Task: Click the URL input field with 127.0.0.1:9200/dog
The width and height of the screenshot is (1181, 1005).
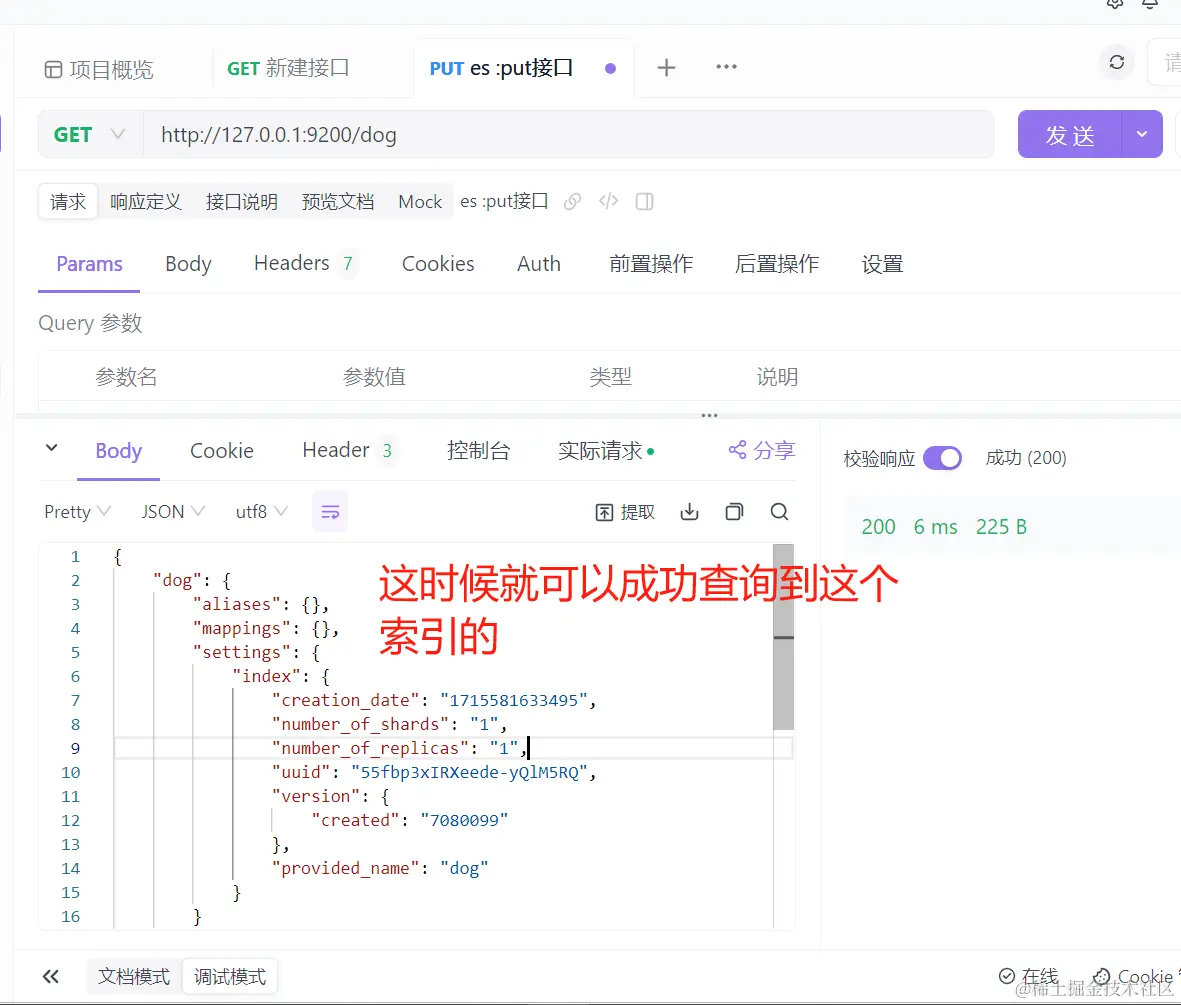Action: point(568,135)
